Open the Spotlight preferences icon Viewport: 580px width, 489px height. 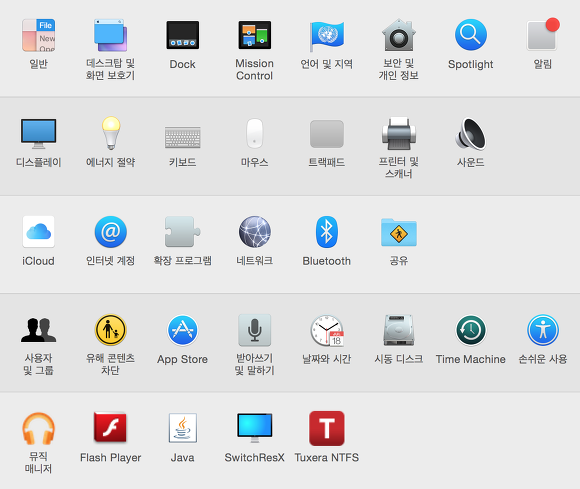[471, 35]
